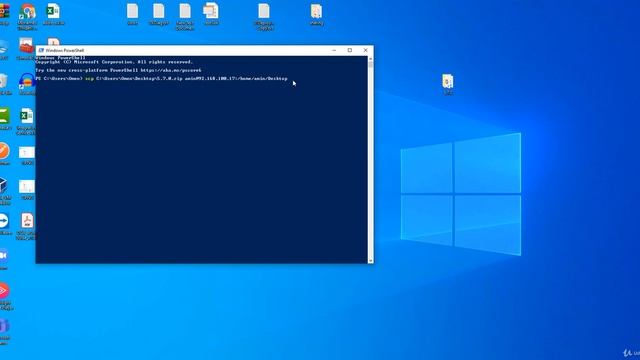Maximize the Windows PowerShell window

[x=350, y=50]
